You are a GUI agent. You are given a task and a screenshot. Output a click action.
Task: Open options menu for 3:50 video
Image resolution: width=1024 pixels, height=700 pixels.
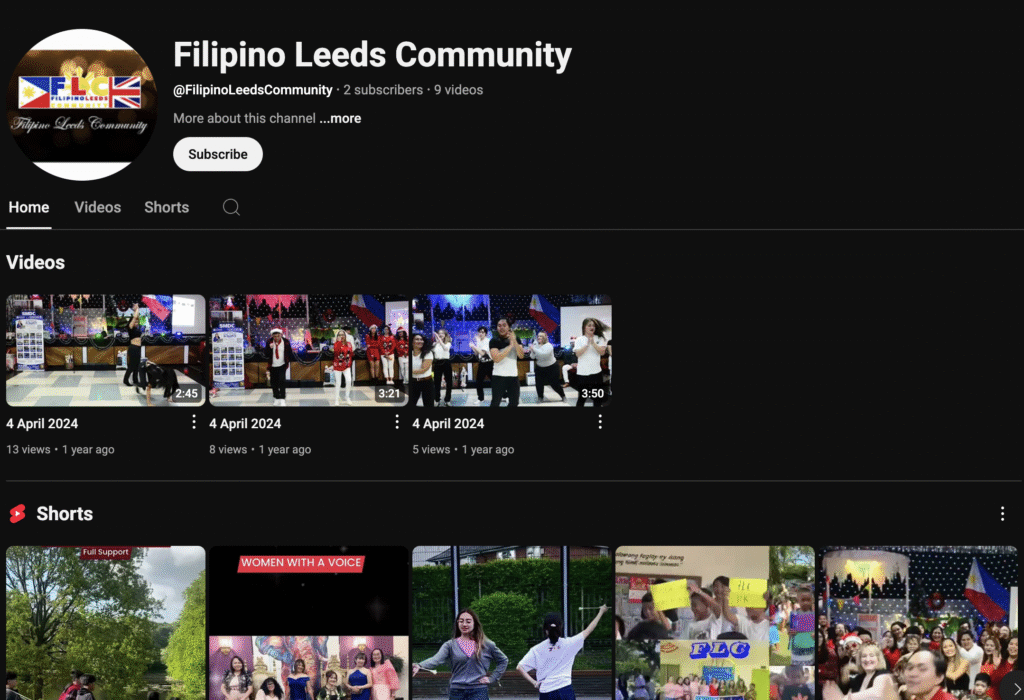[x=600, y=422]
